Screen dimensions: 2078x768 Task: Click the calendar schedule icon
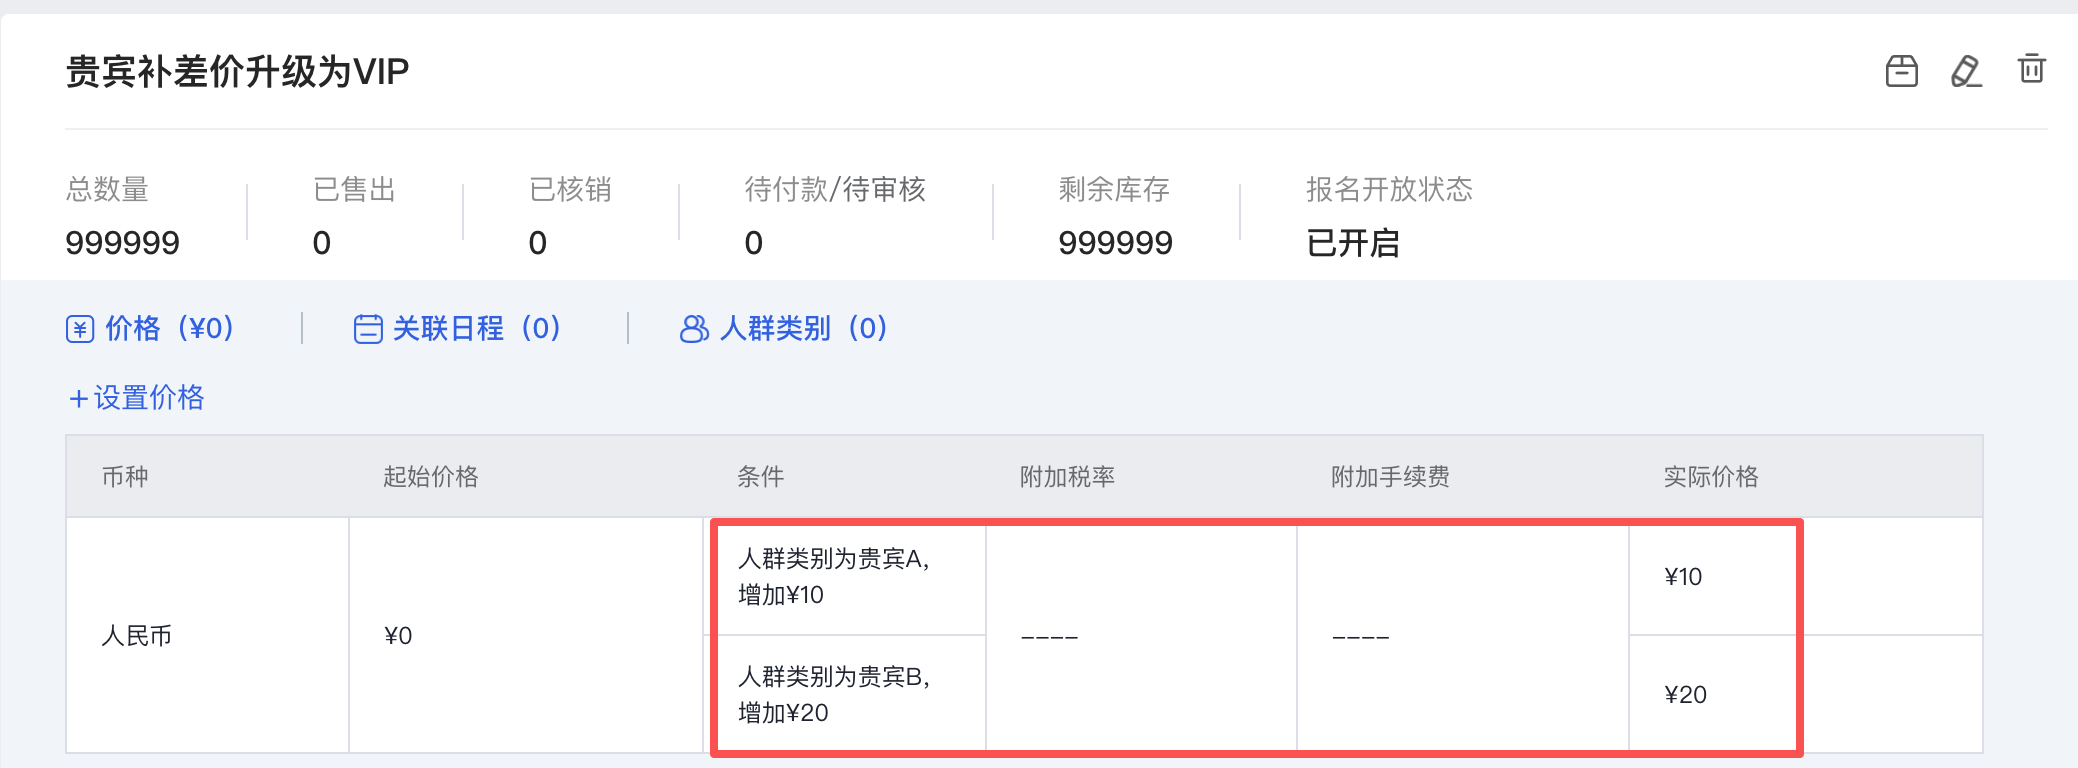tap(368, 329)
